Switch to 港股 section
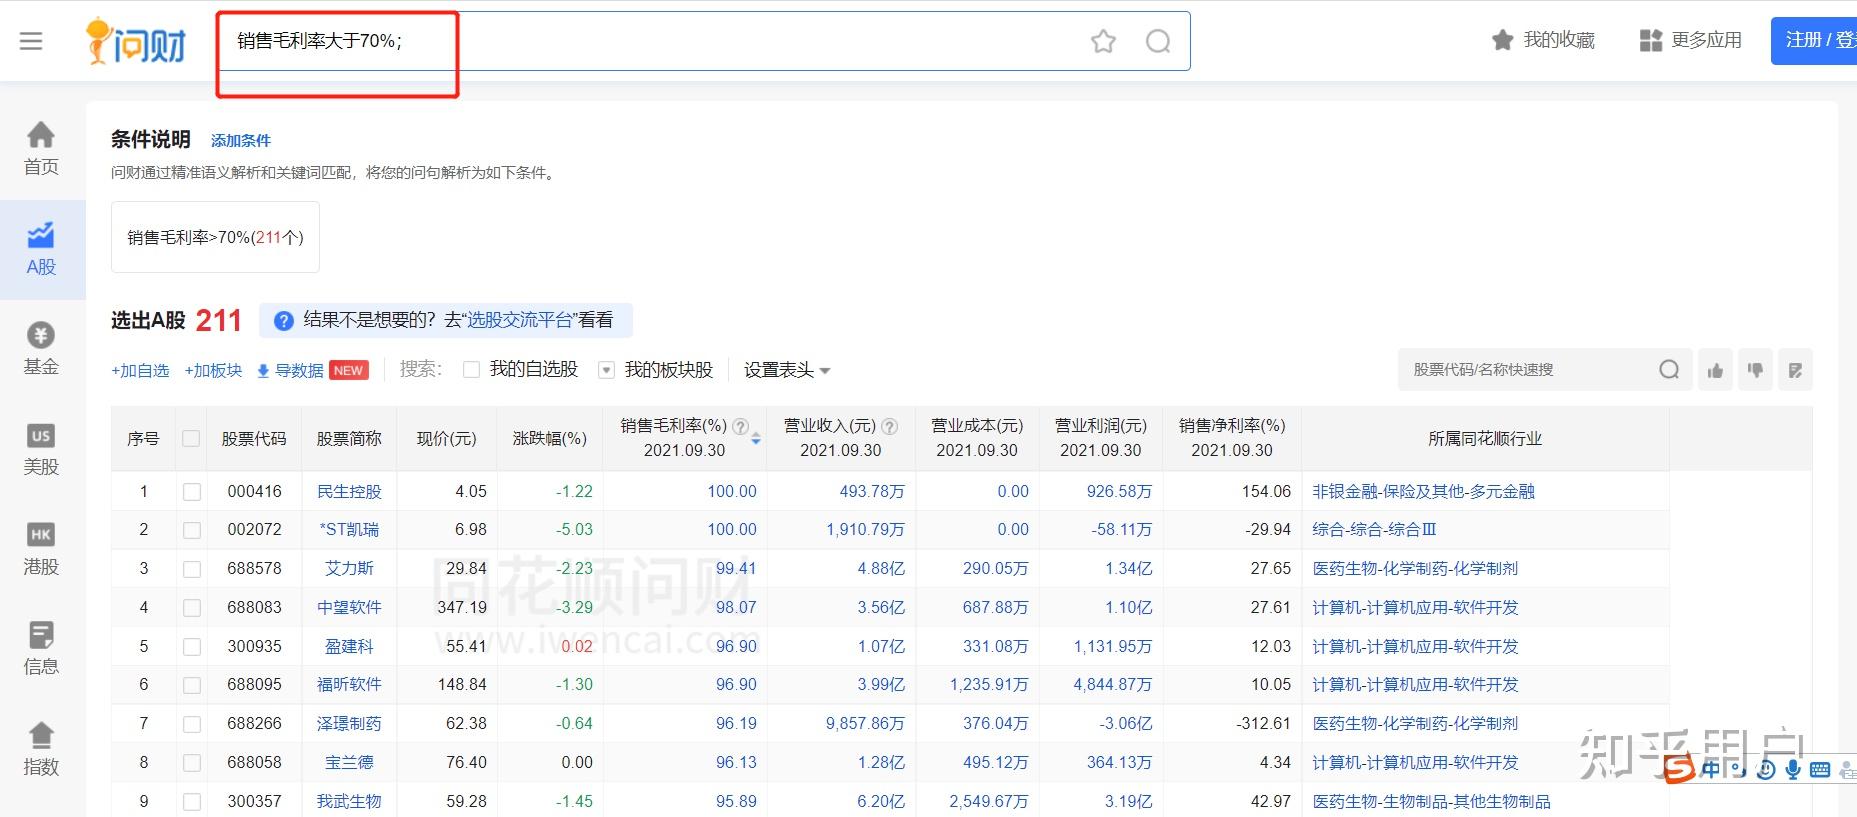Viewport: 1857px width, 817px height. pyautogui.click(x=41, y=549)
